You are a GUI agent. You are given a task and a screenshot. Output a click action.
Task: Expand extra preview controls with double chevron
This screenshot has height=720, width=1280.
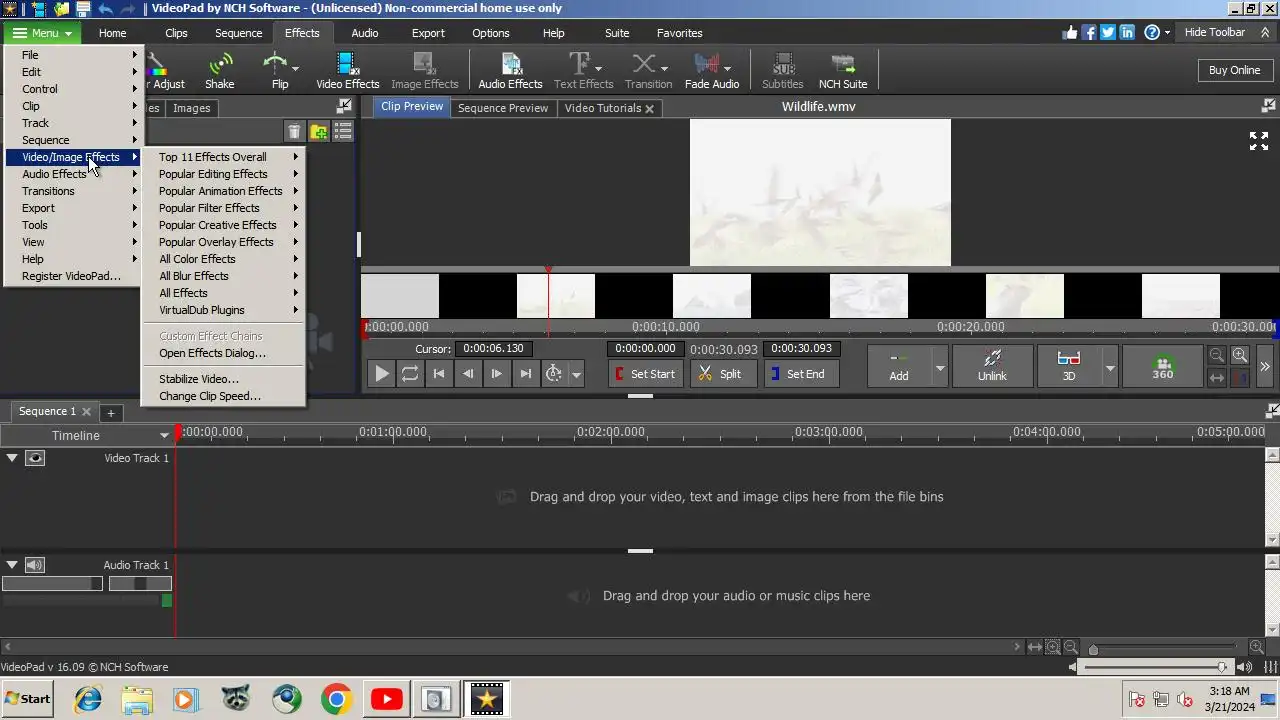click(x=1265, y=367)
